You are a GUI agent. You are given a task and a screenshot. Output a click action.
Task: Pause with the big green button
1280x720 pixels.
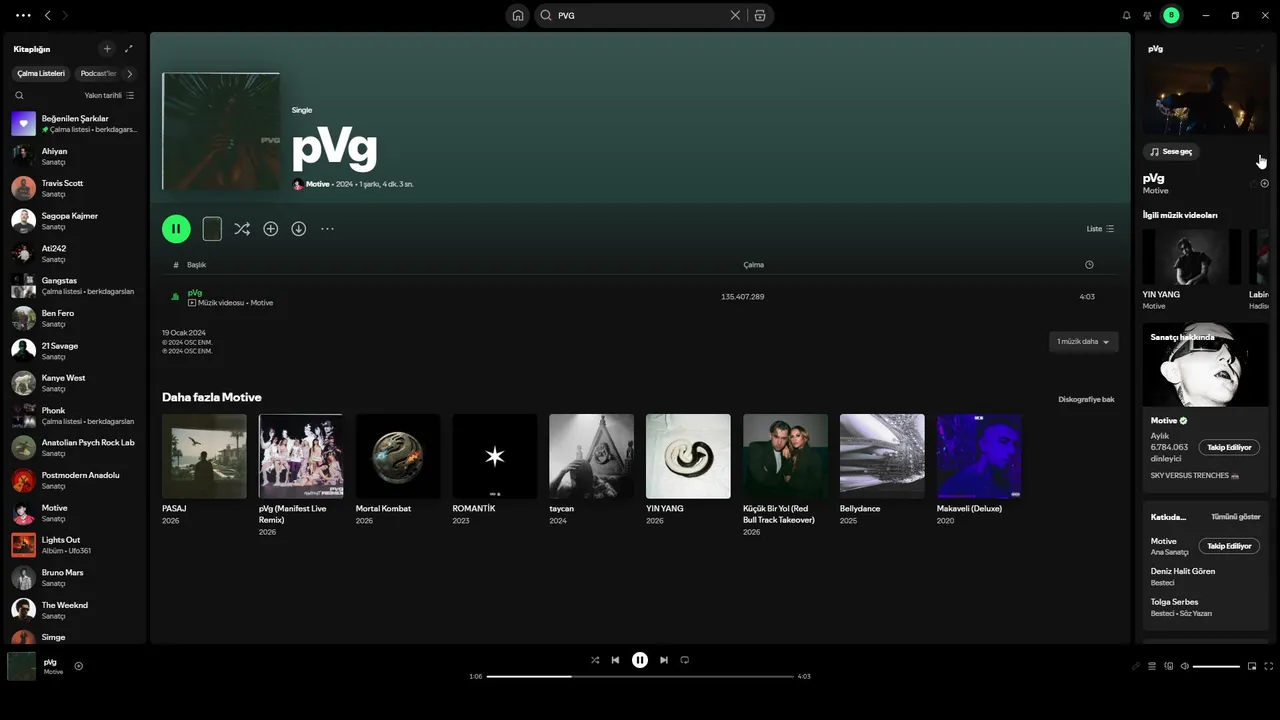click(x=176, y=229)
